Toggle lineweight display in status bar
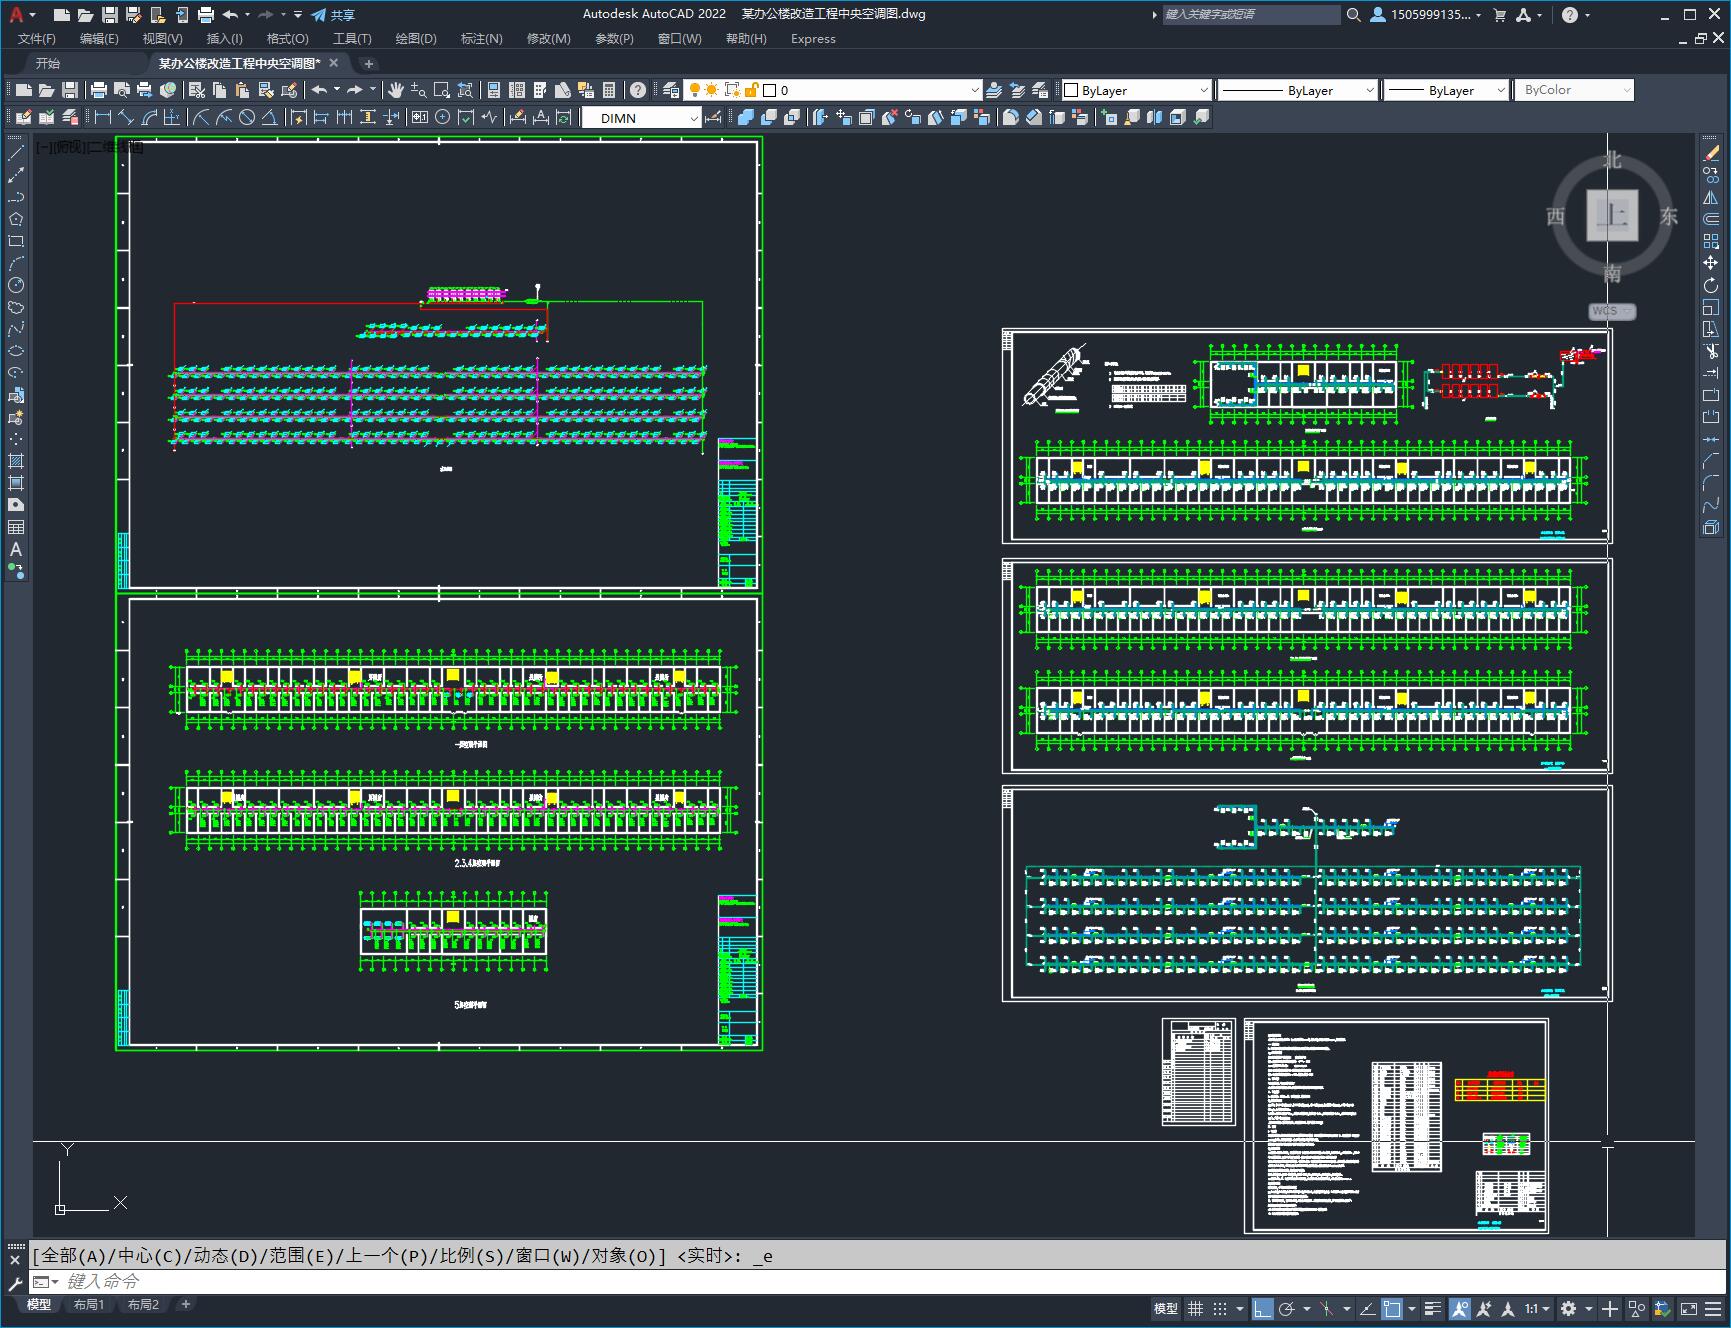 pos(1433,1308)
